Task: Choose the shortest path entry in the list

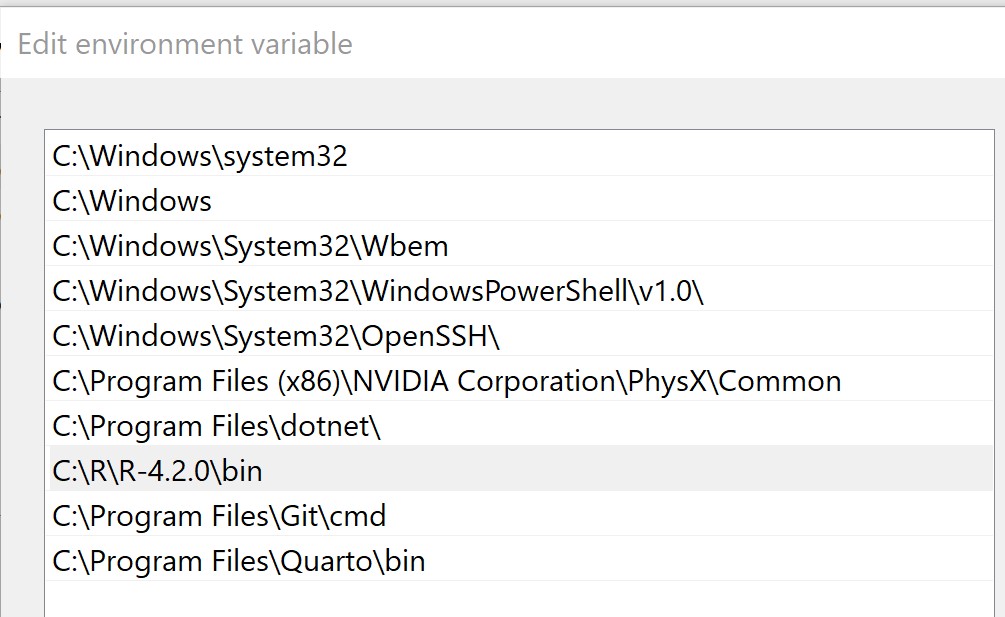Action: pos(132,201)
